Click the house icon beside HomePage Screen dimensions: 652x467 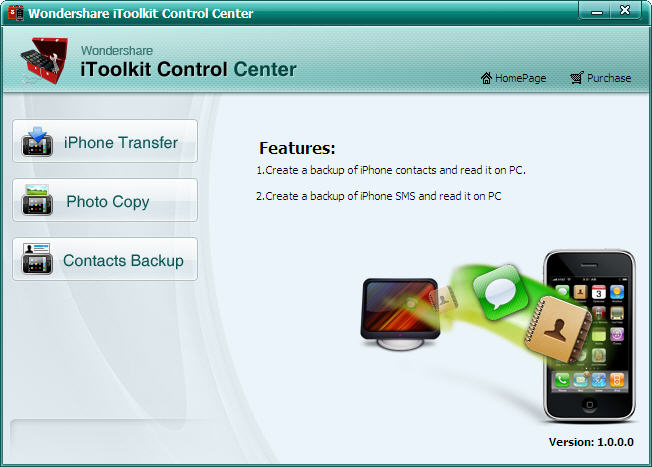tap(486, 78)
